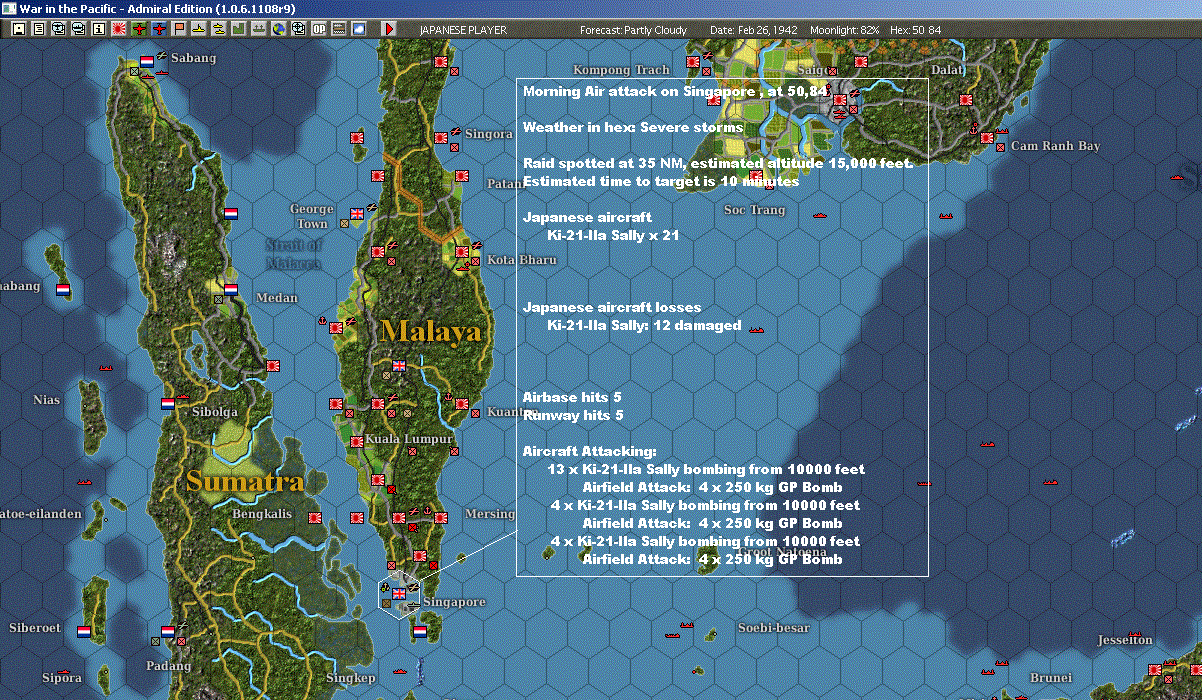Click the Dutch flag south of Singapore
This screenshot has width=1202, height=700.
[x=420, y=632]
